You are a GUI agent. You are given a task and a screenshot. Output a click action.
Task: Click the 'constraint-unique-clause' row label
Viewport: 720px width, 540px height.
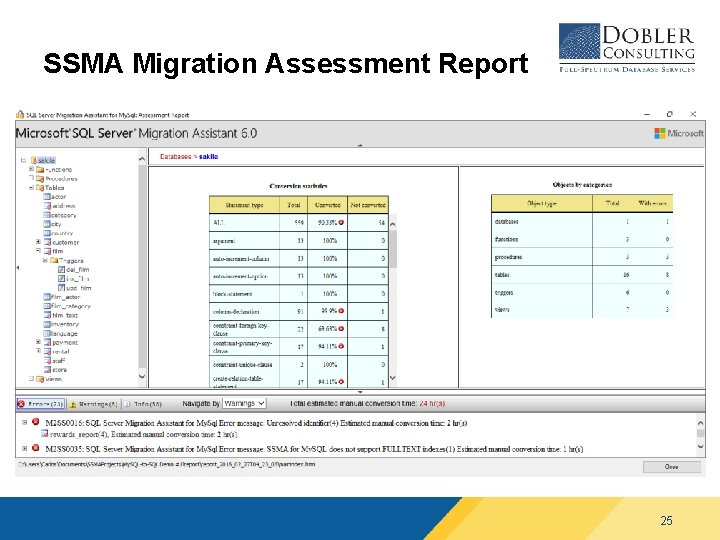[x=242, y=365]
